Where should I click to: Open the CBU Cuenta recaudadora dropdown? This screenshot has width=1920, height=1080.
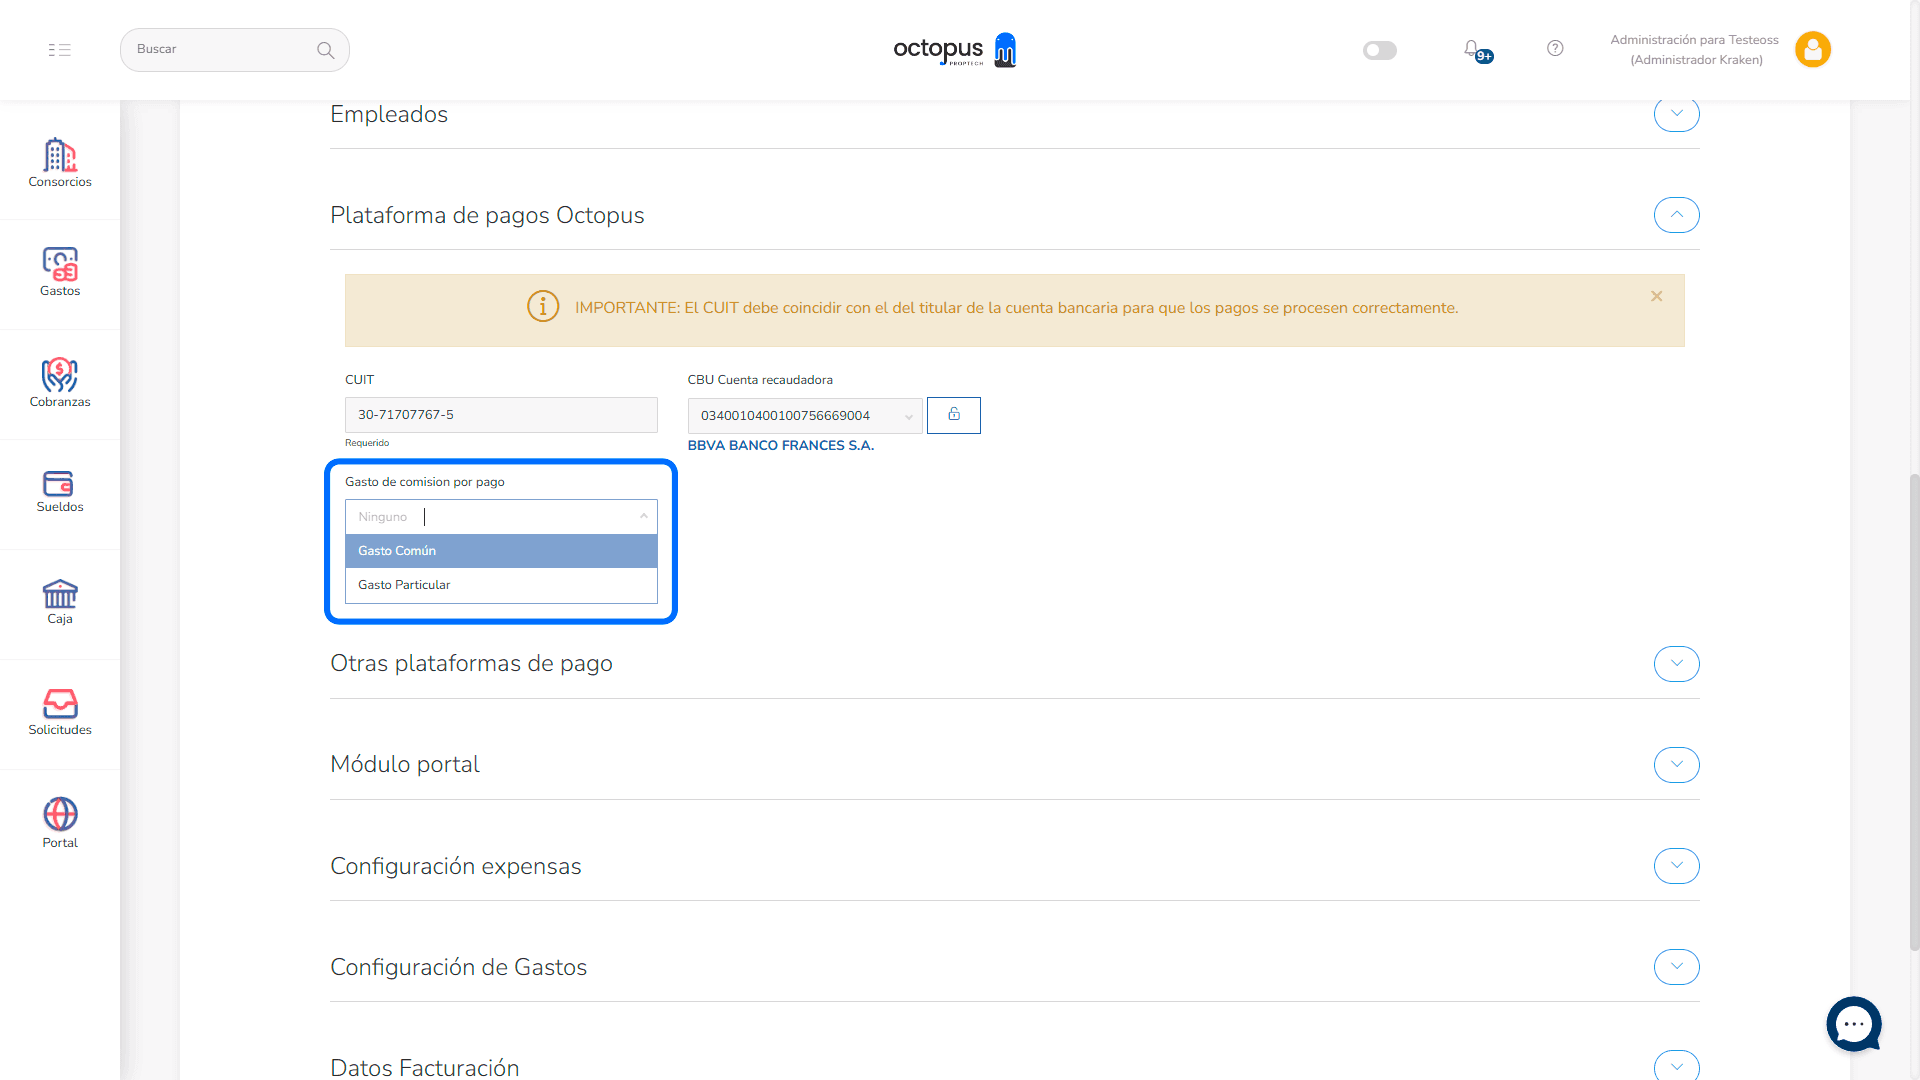[805, 416]
